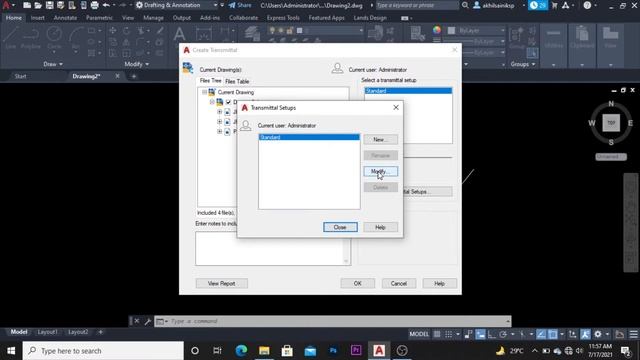The width and height of the screenshot is (640, 360).
Task: Toggle Infer Constraints in the status bar
Action: [468, 334]
